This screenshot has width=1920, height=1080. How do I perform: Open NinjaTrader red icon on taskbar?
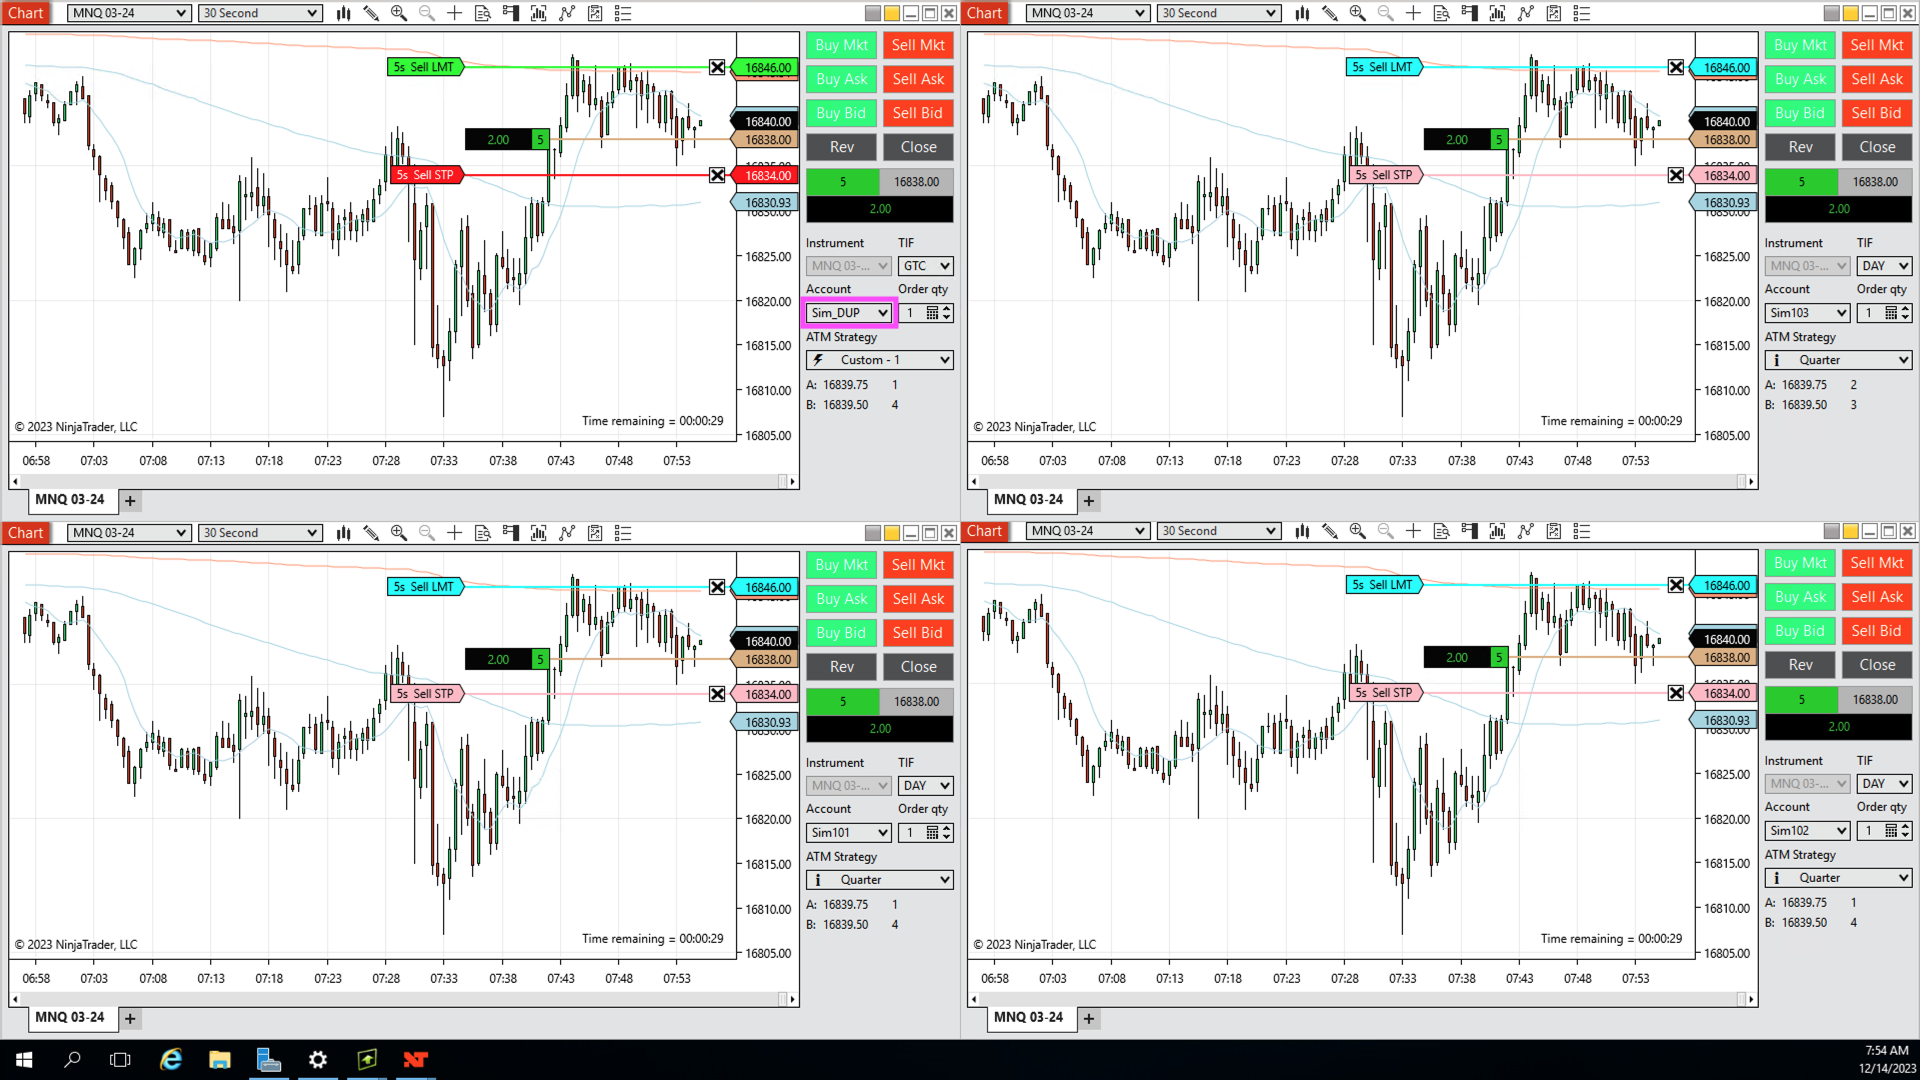pyautogui.click(x=416, y=1060)
